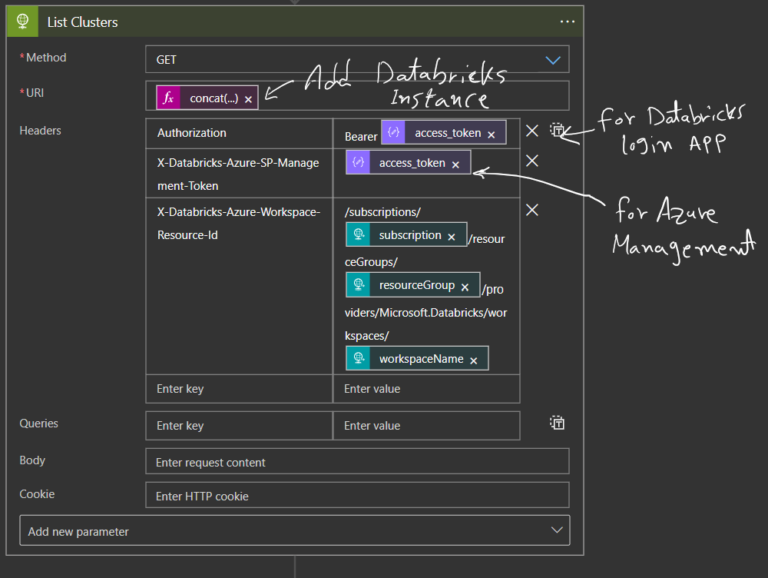
Task: Delete the SP-Management-Token header row
Action: click(532, 161)
